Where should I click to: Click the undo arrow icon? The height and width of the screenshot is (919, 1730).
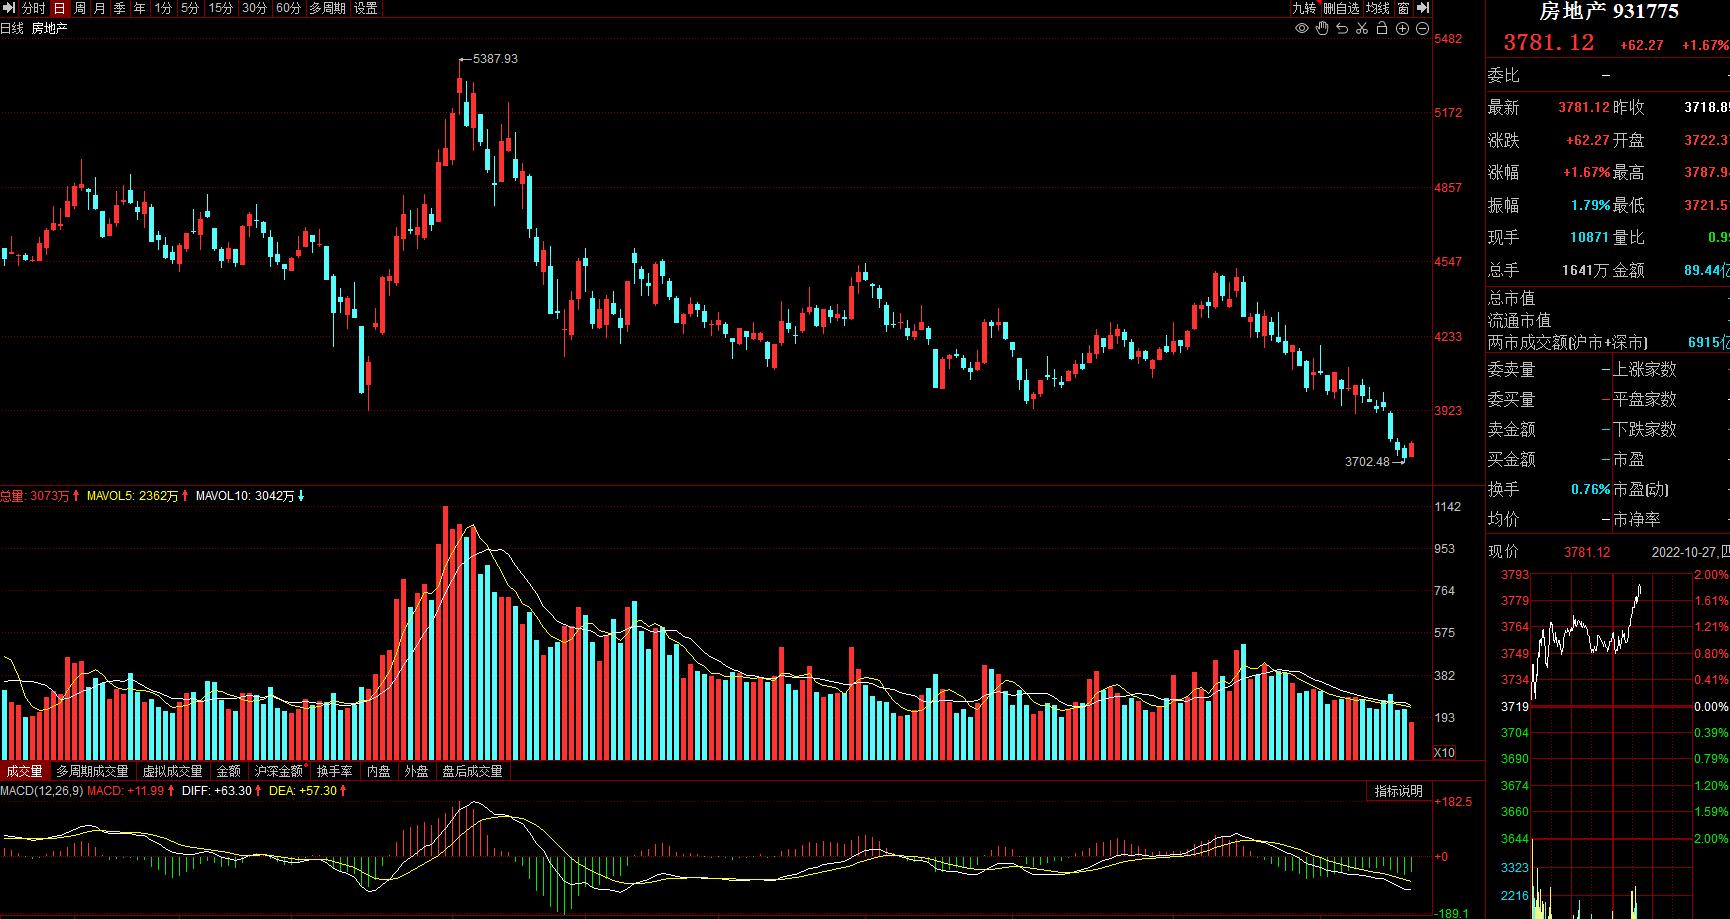click(x=1342, y=29)
